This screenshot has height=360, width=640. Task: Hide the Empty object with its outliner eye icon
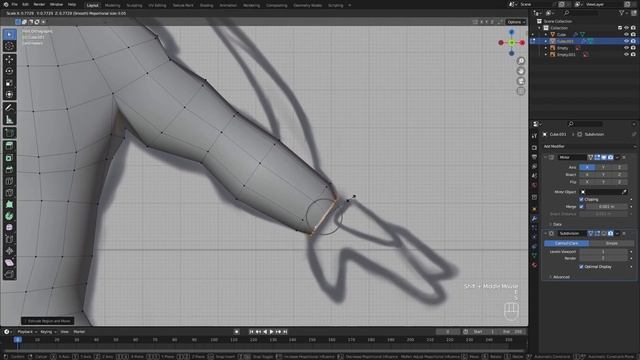click(x=626, y=48)
